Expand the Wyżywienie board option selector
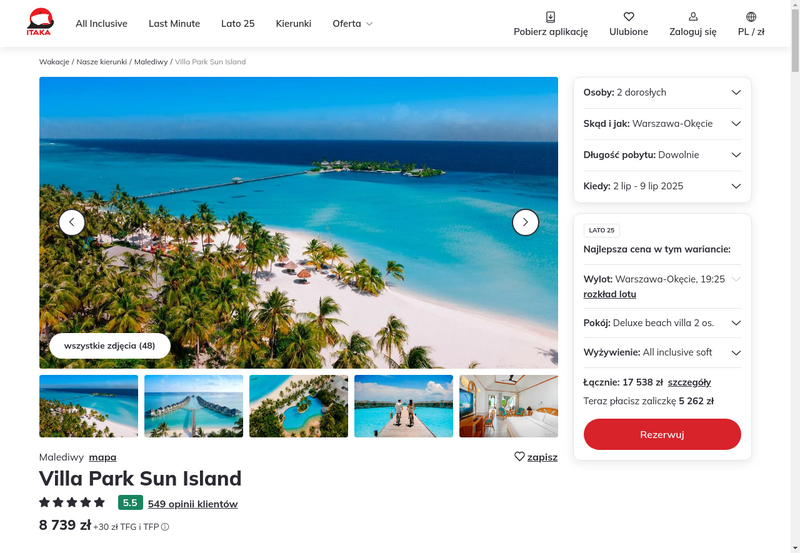The height and width of the screenshot is (553, 800). tap(662, 353)
